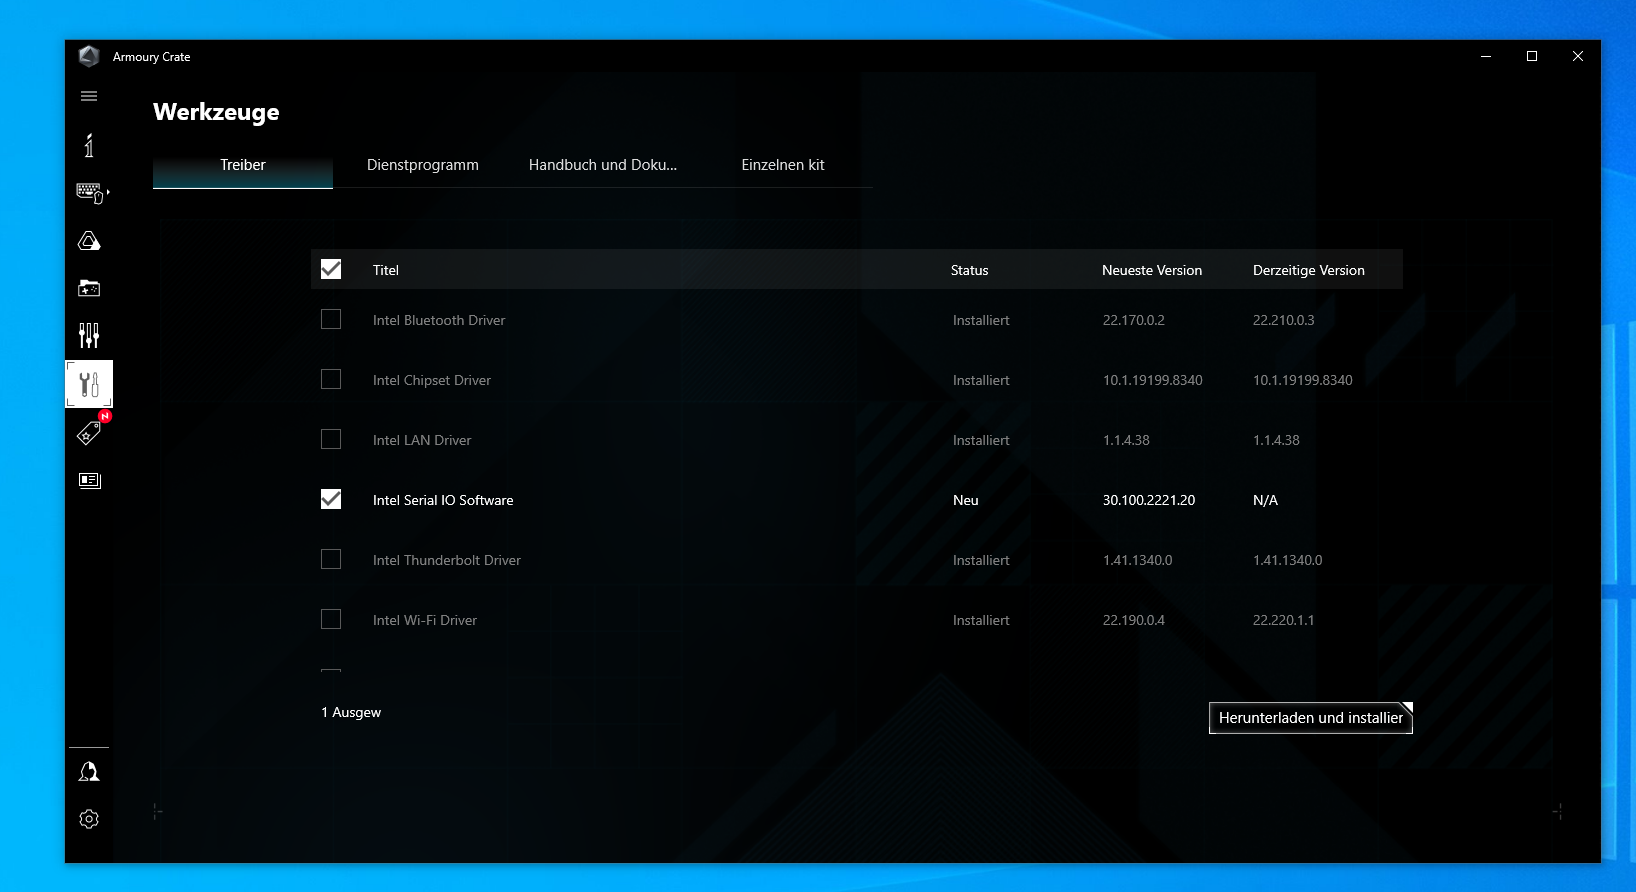The height and width of the screenshot is (892, 1636).
Task: Click Thunderbolt current version 1.41.1340.0 cell
Action: (1288, 560)
